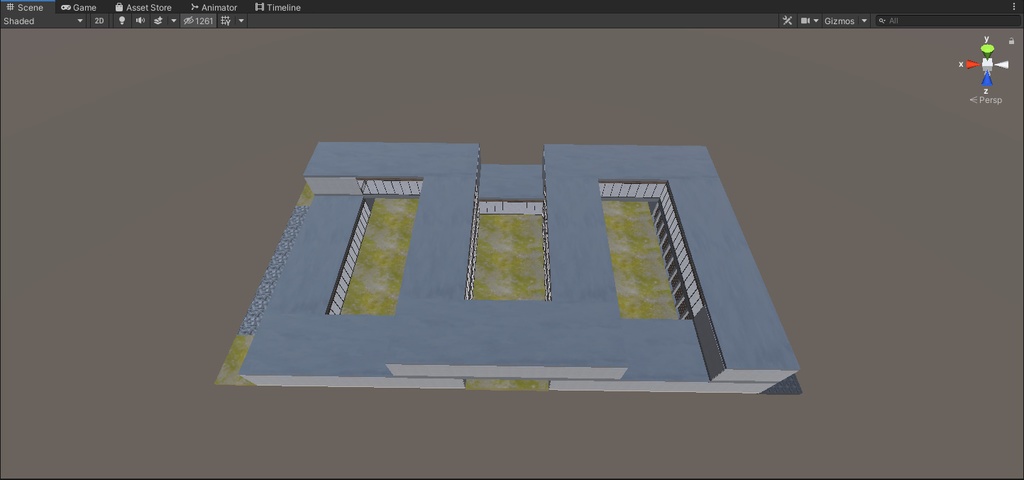Open the panel more options menu
1024x480 pixels.
point(1014,7)
